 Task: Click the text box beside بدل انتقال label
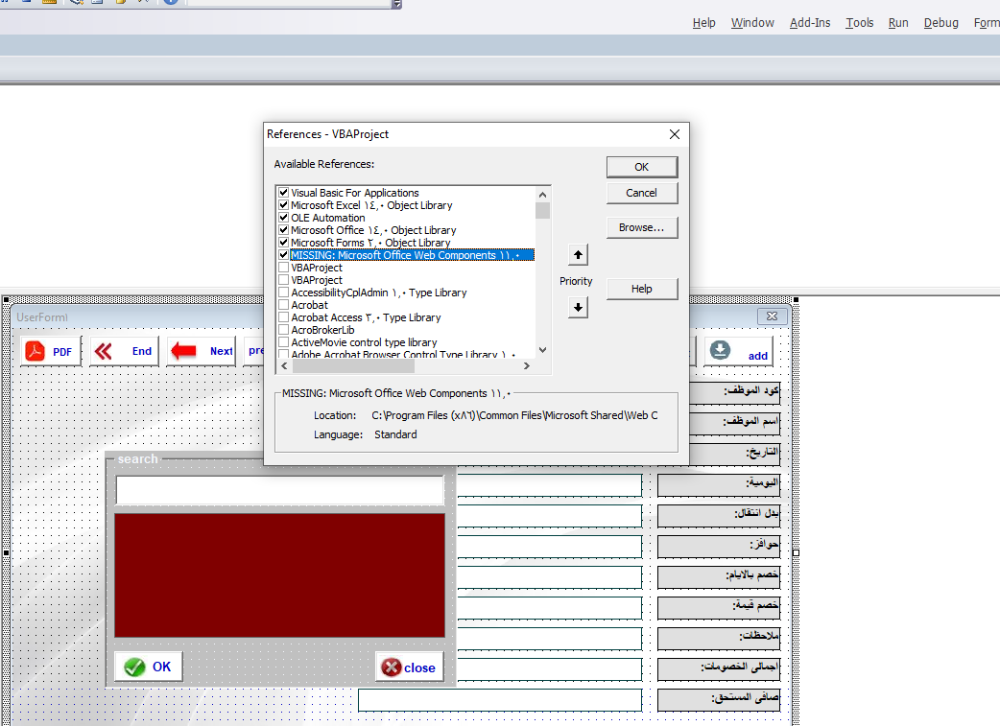point(550,516)
